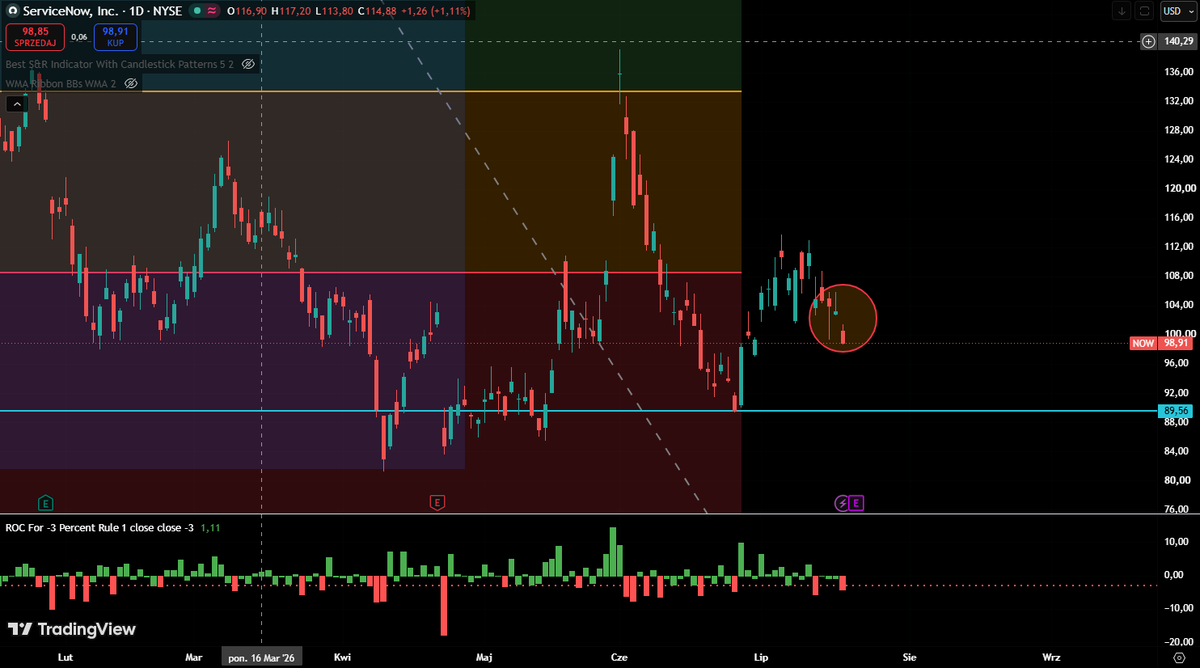Select the ROC For -3 Percent Rule indicator legend
The height and width of the screenshot is (668, 1200).
100,527
